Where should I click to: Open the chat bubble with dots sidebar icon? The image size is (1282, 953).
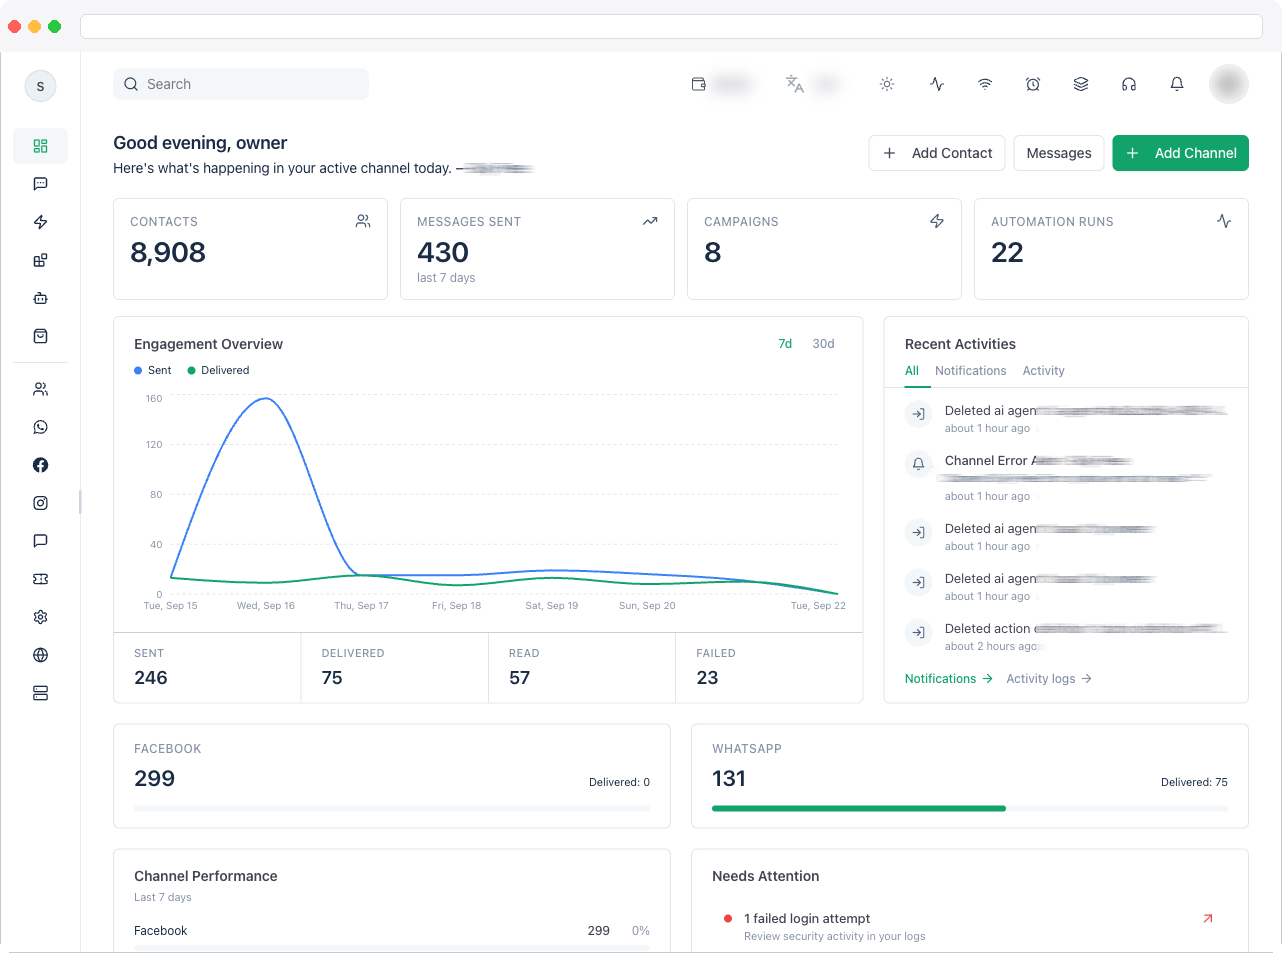40,184
